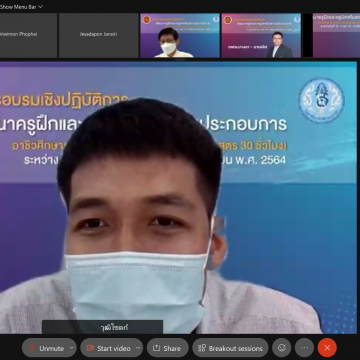
Task: Open Breakout sessions
Action: point(230,348)
